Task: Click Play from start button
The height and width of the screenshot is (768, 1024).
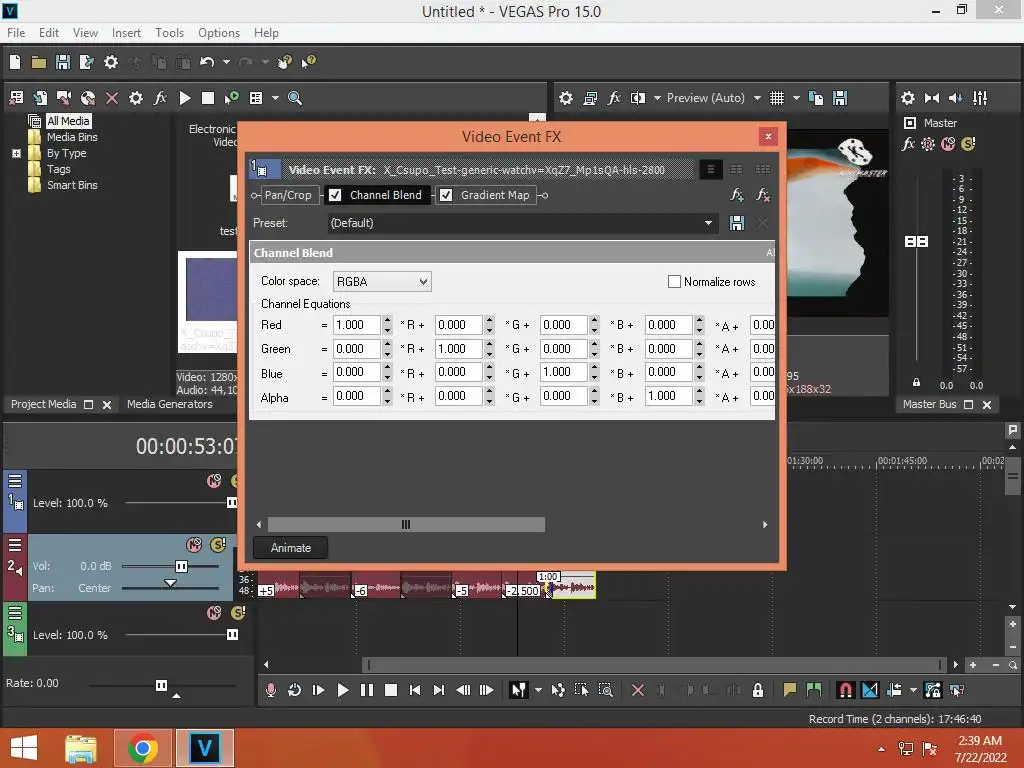Action: pyautogui.click(x=319, y=690)
